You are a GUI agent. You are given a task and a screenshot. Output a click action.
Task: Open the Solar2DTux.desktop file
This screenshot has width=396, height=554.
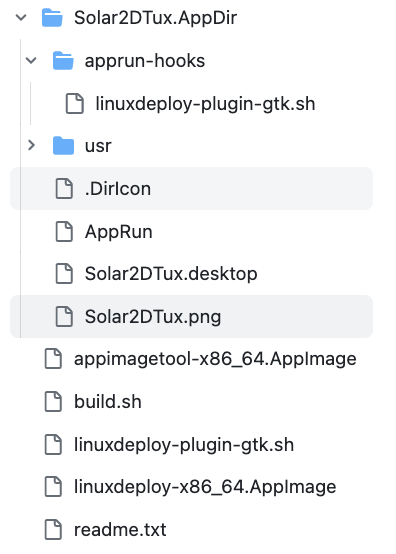click(x=171, y=274)
